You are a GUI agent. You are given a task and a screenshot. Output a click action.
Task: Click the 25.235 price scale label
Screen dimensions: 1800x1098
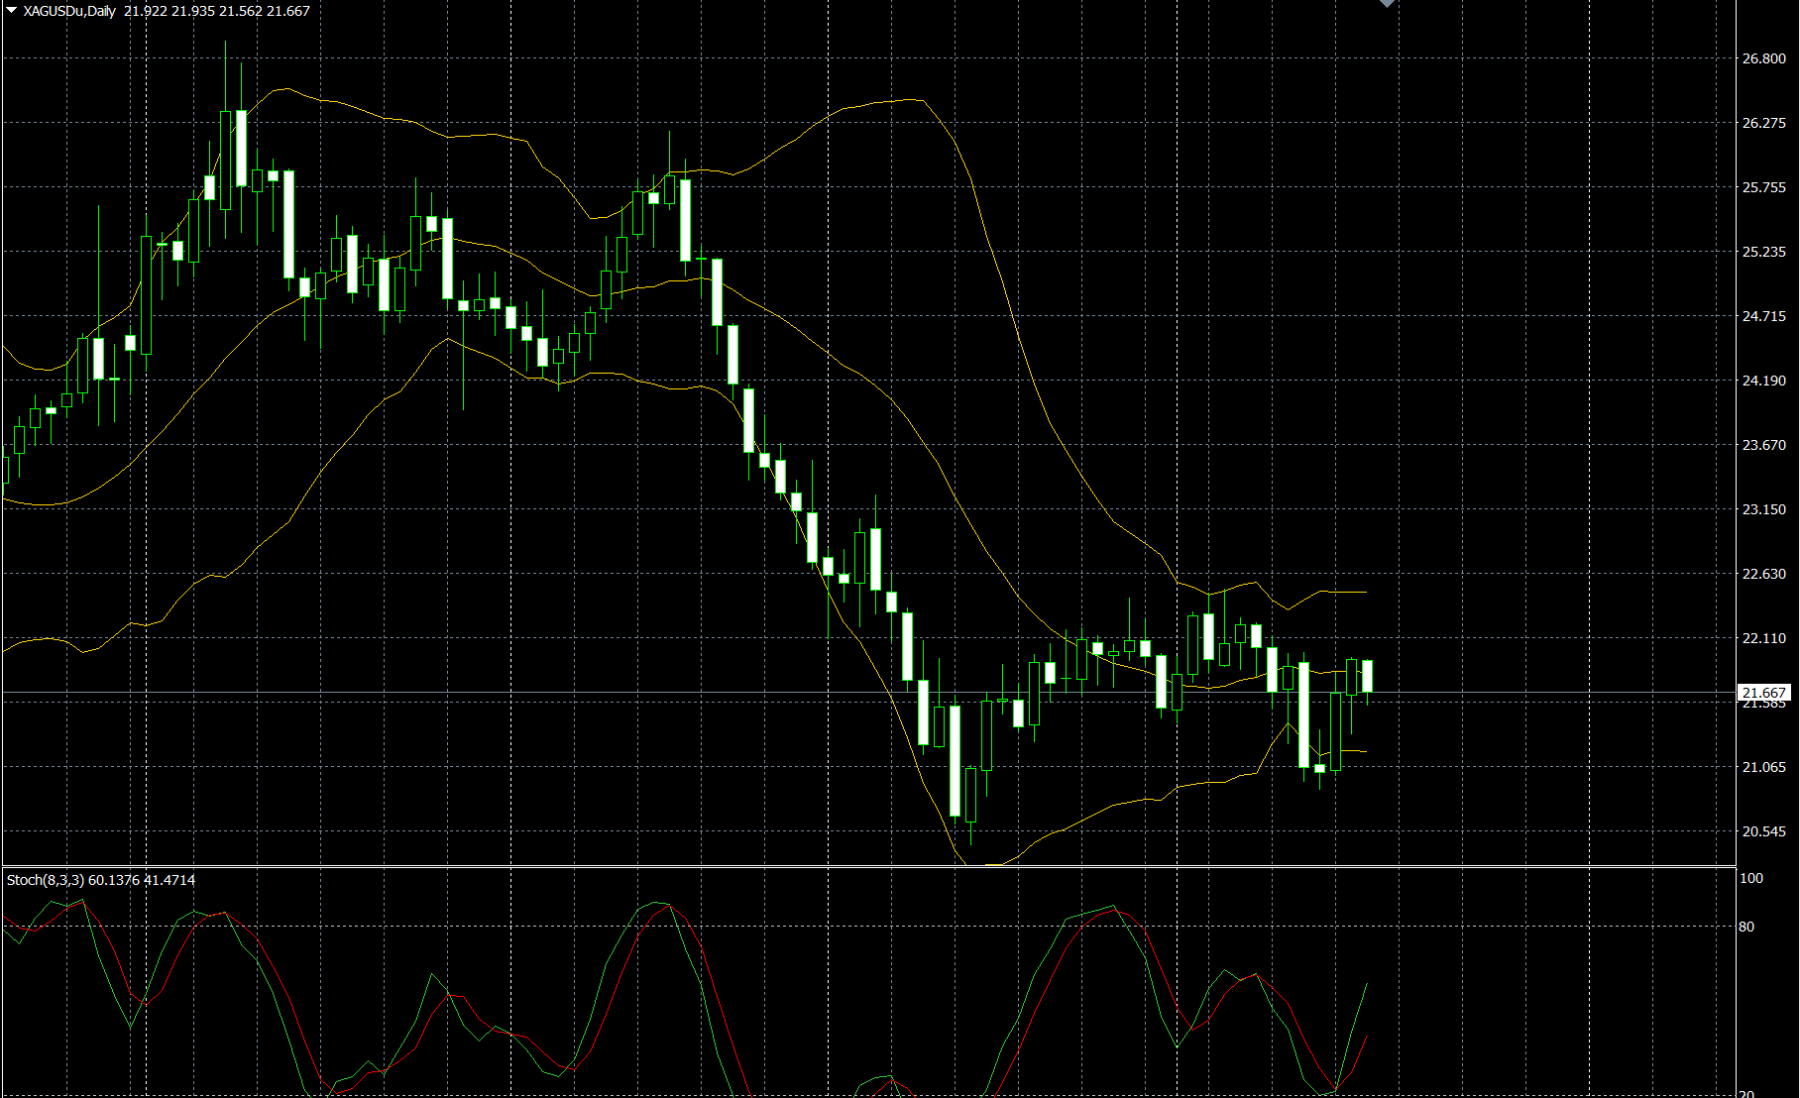(x=1764, y=252)
